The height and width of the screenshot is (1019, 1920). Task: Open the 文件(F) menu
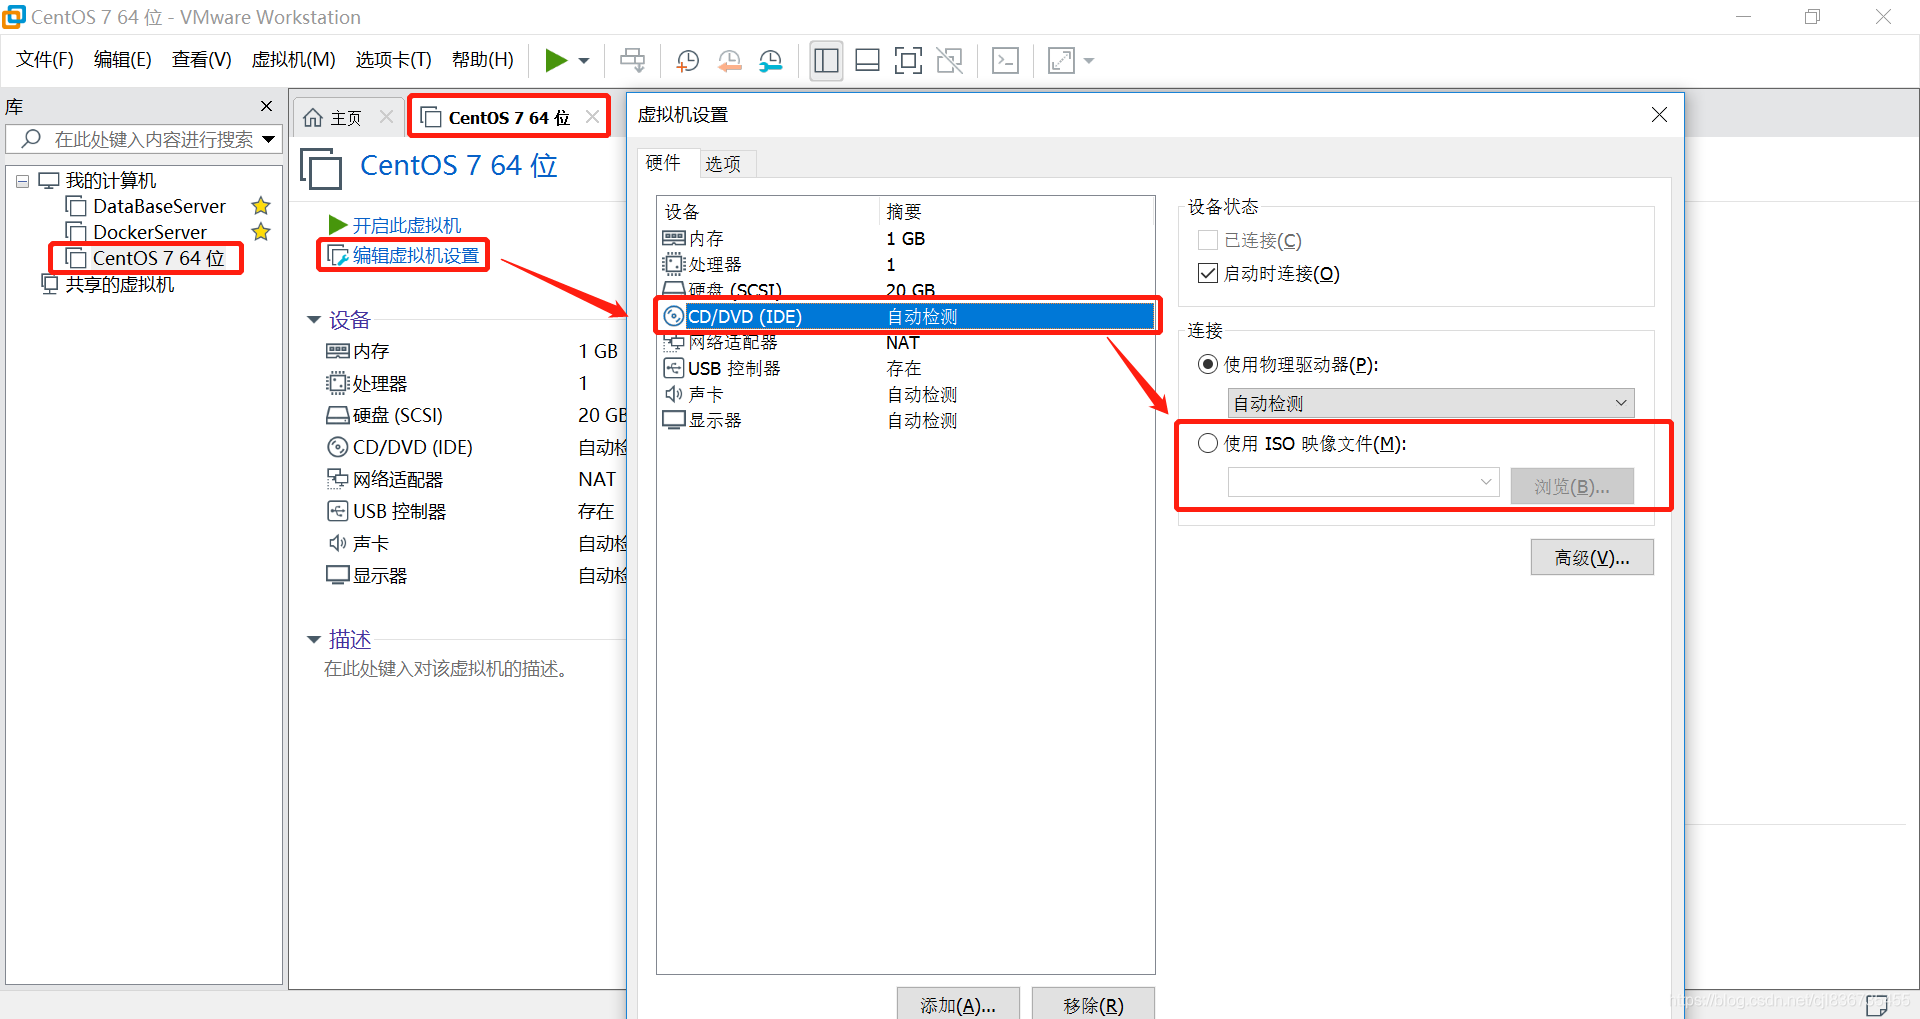[45, 60]
